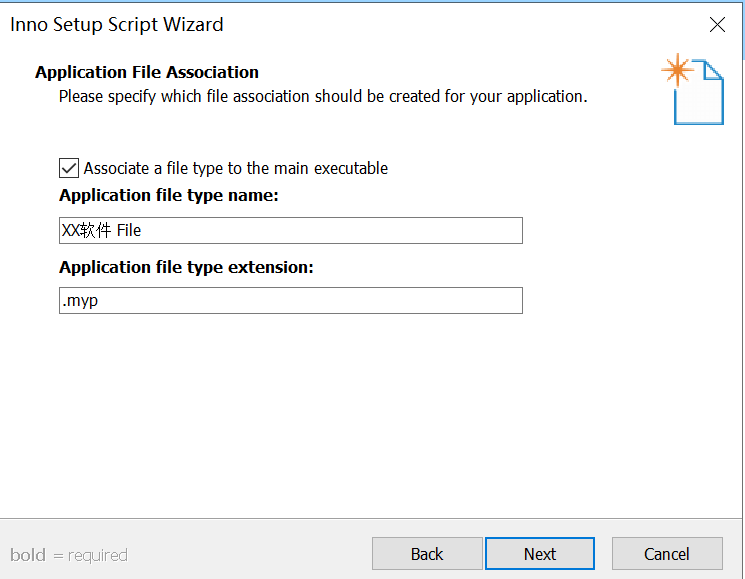Go back with the Back button

coord(427,554)
